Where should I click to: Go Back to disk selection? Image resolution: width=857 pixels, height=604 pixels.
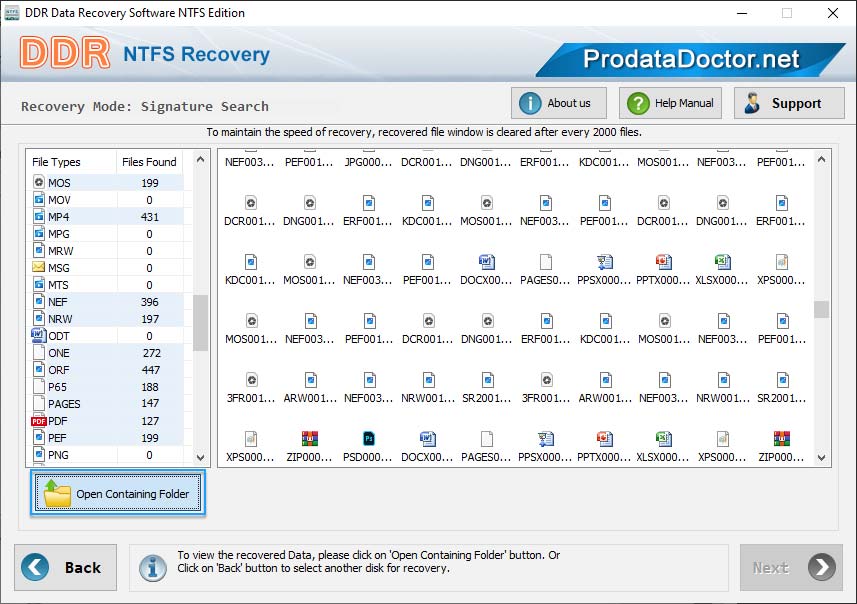[66, 567]
